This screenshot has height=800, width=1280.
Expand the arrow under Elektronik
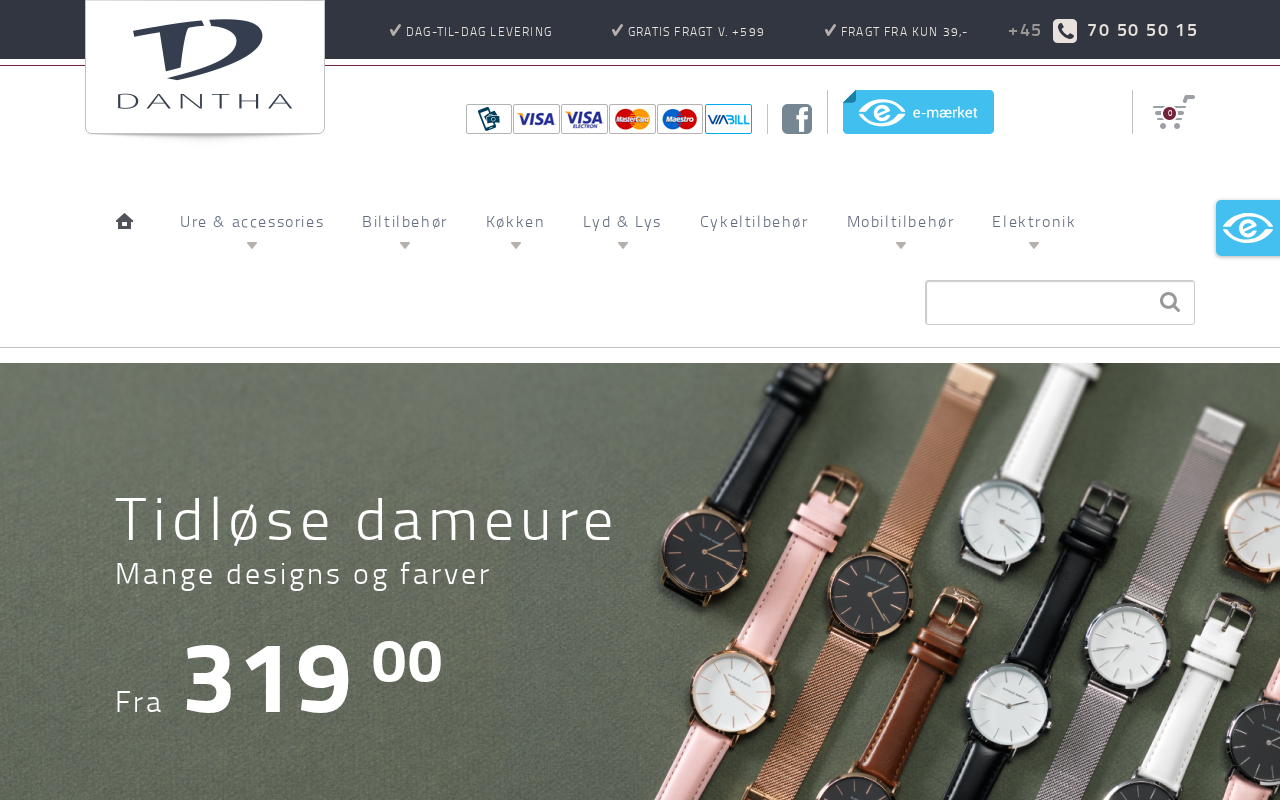coord(1034,246)
